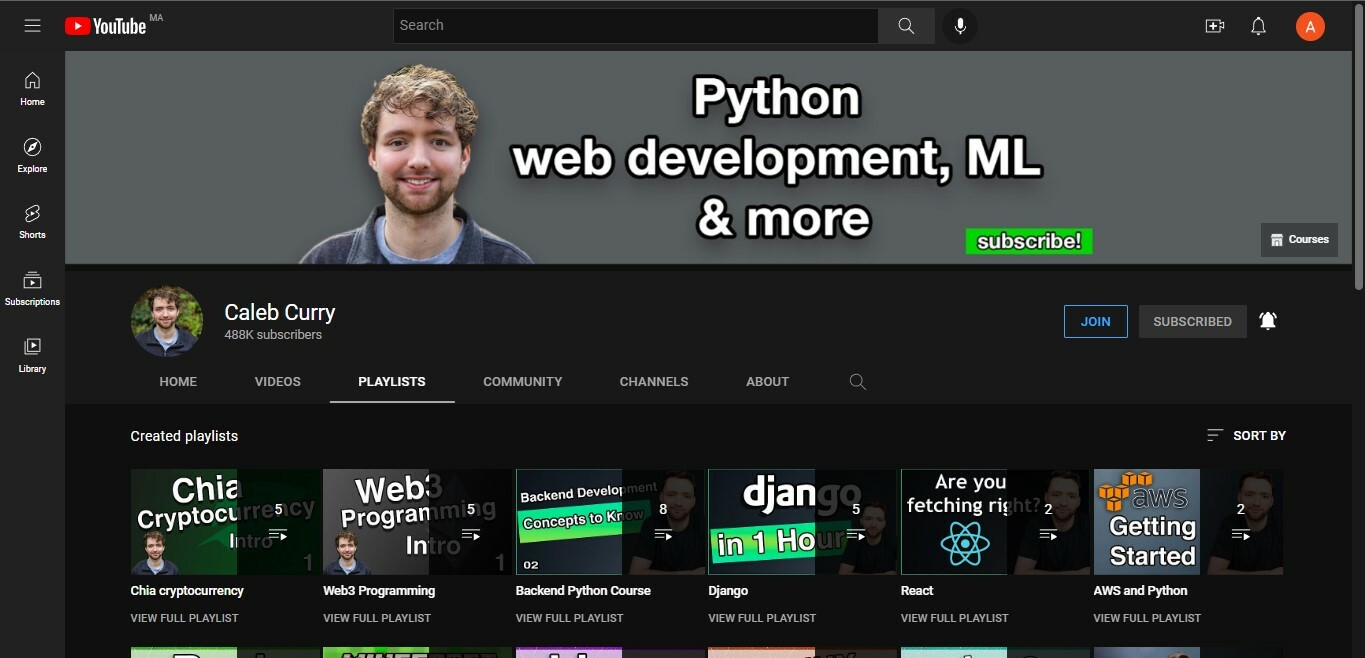
Task: Click the search magnifier button
Action: click(906, 26)
